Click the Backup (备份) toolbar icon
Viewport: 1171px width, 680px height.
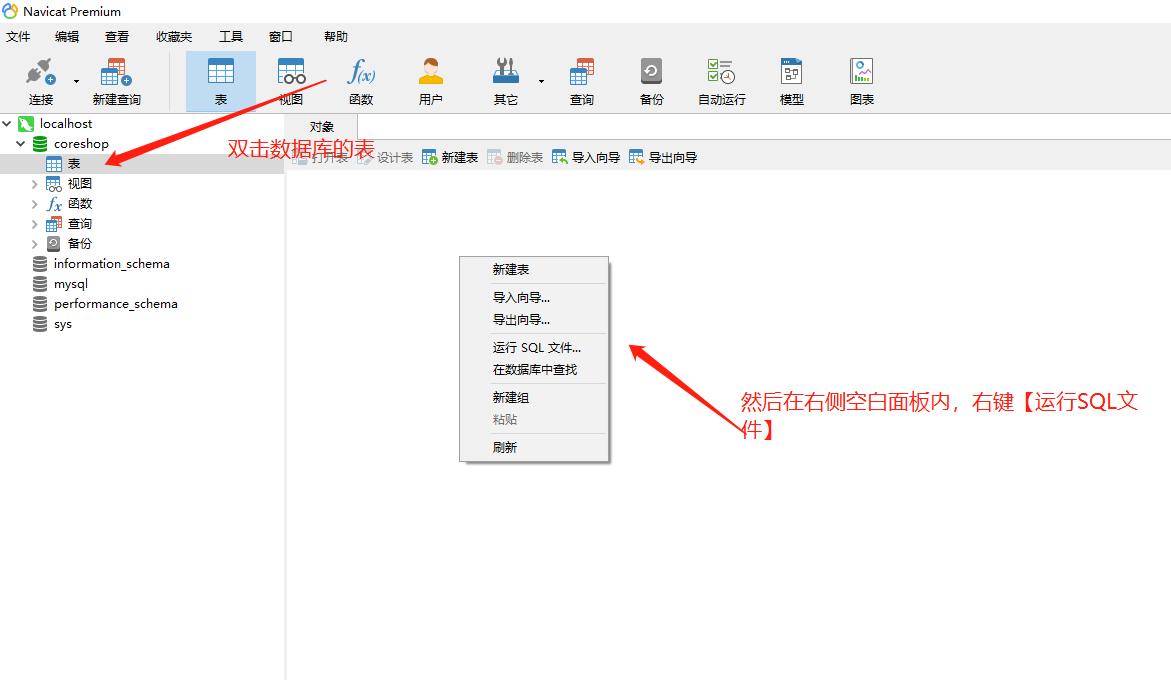click(x=651, y=74)
